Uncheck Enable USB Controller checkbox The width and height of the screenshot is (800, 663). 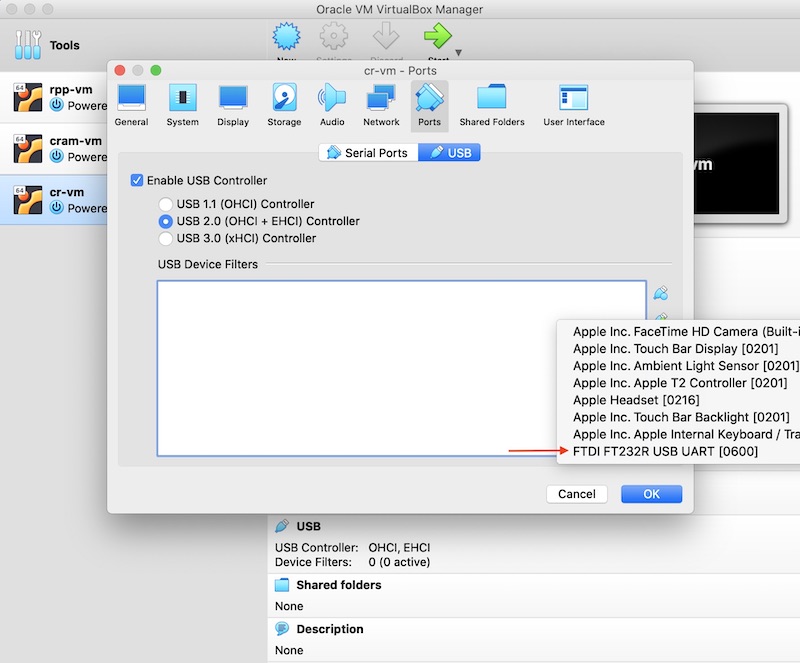tap(137, 181)
